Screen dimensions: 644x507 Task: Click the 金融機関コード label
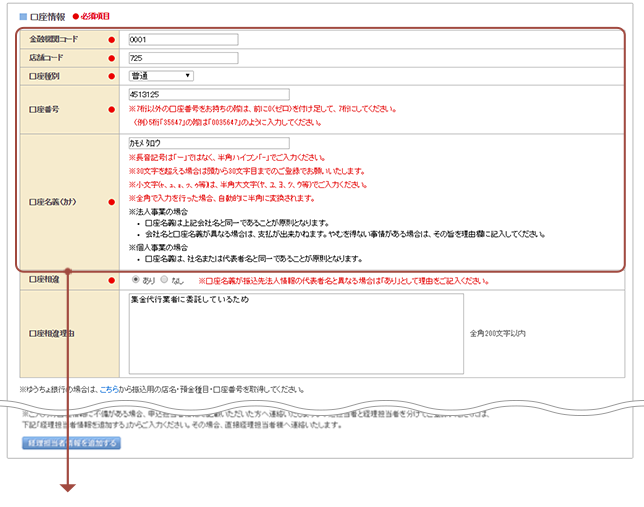[53, 39]
